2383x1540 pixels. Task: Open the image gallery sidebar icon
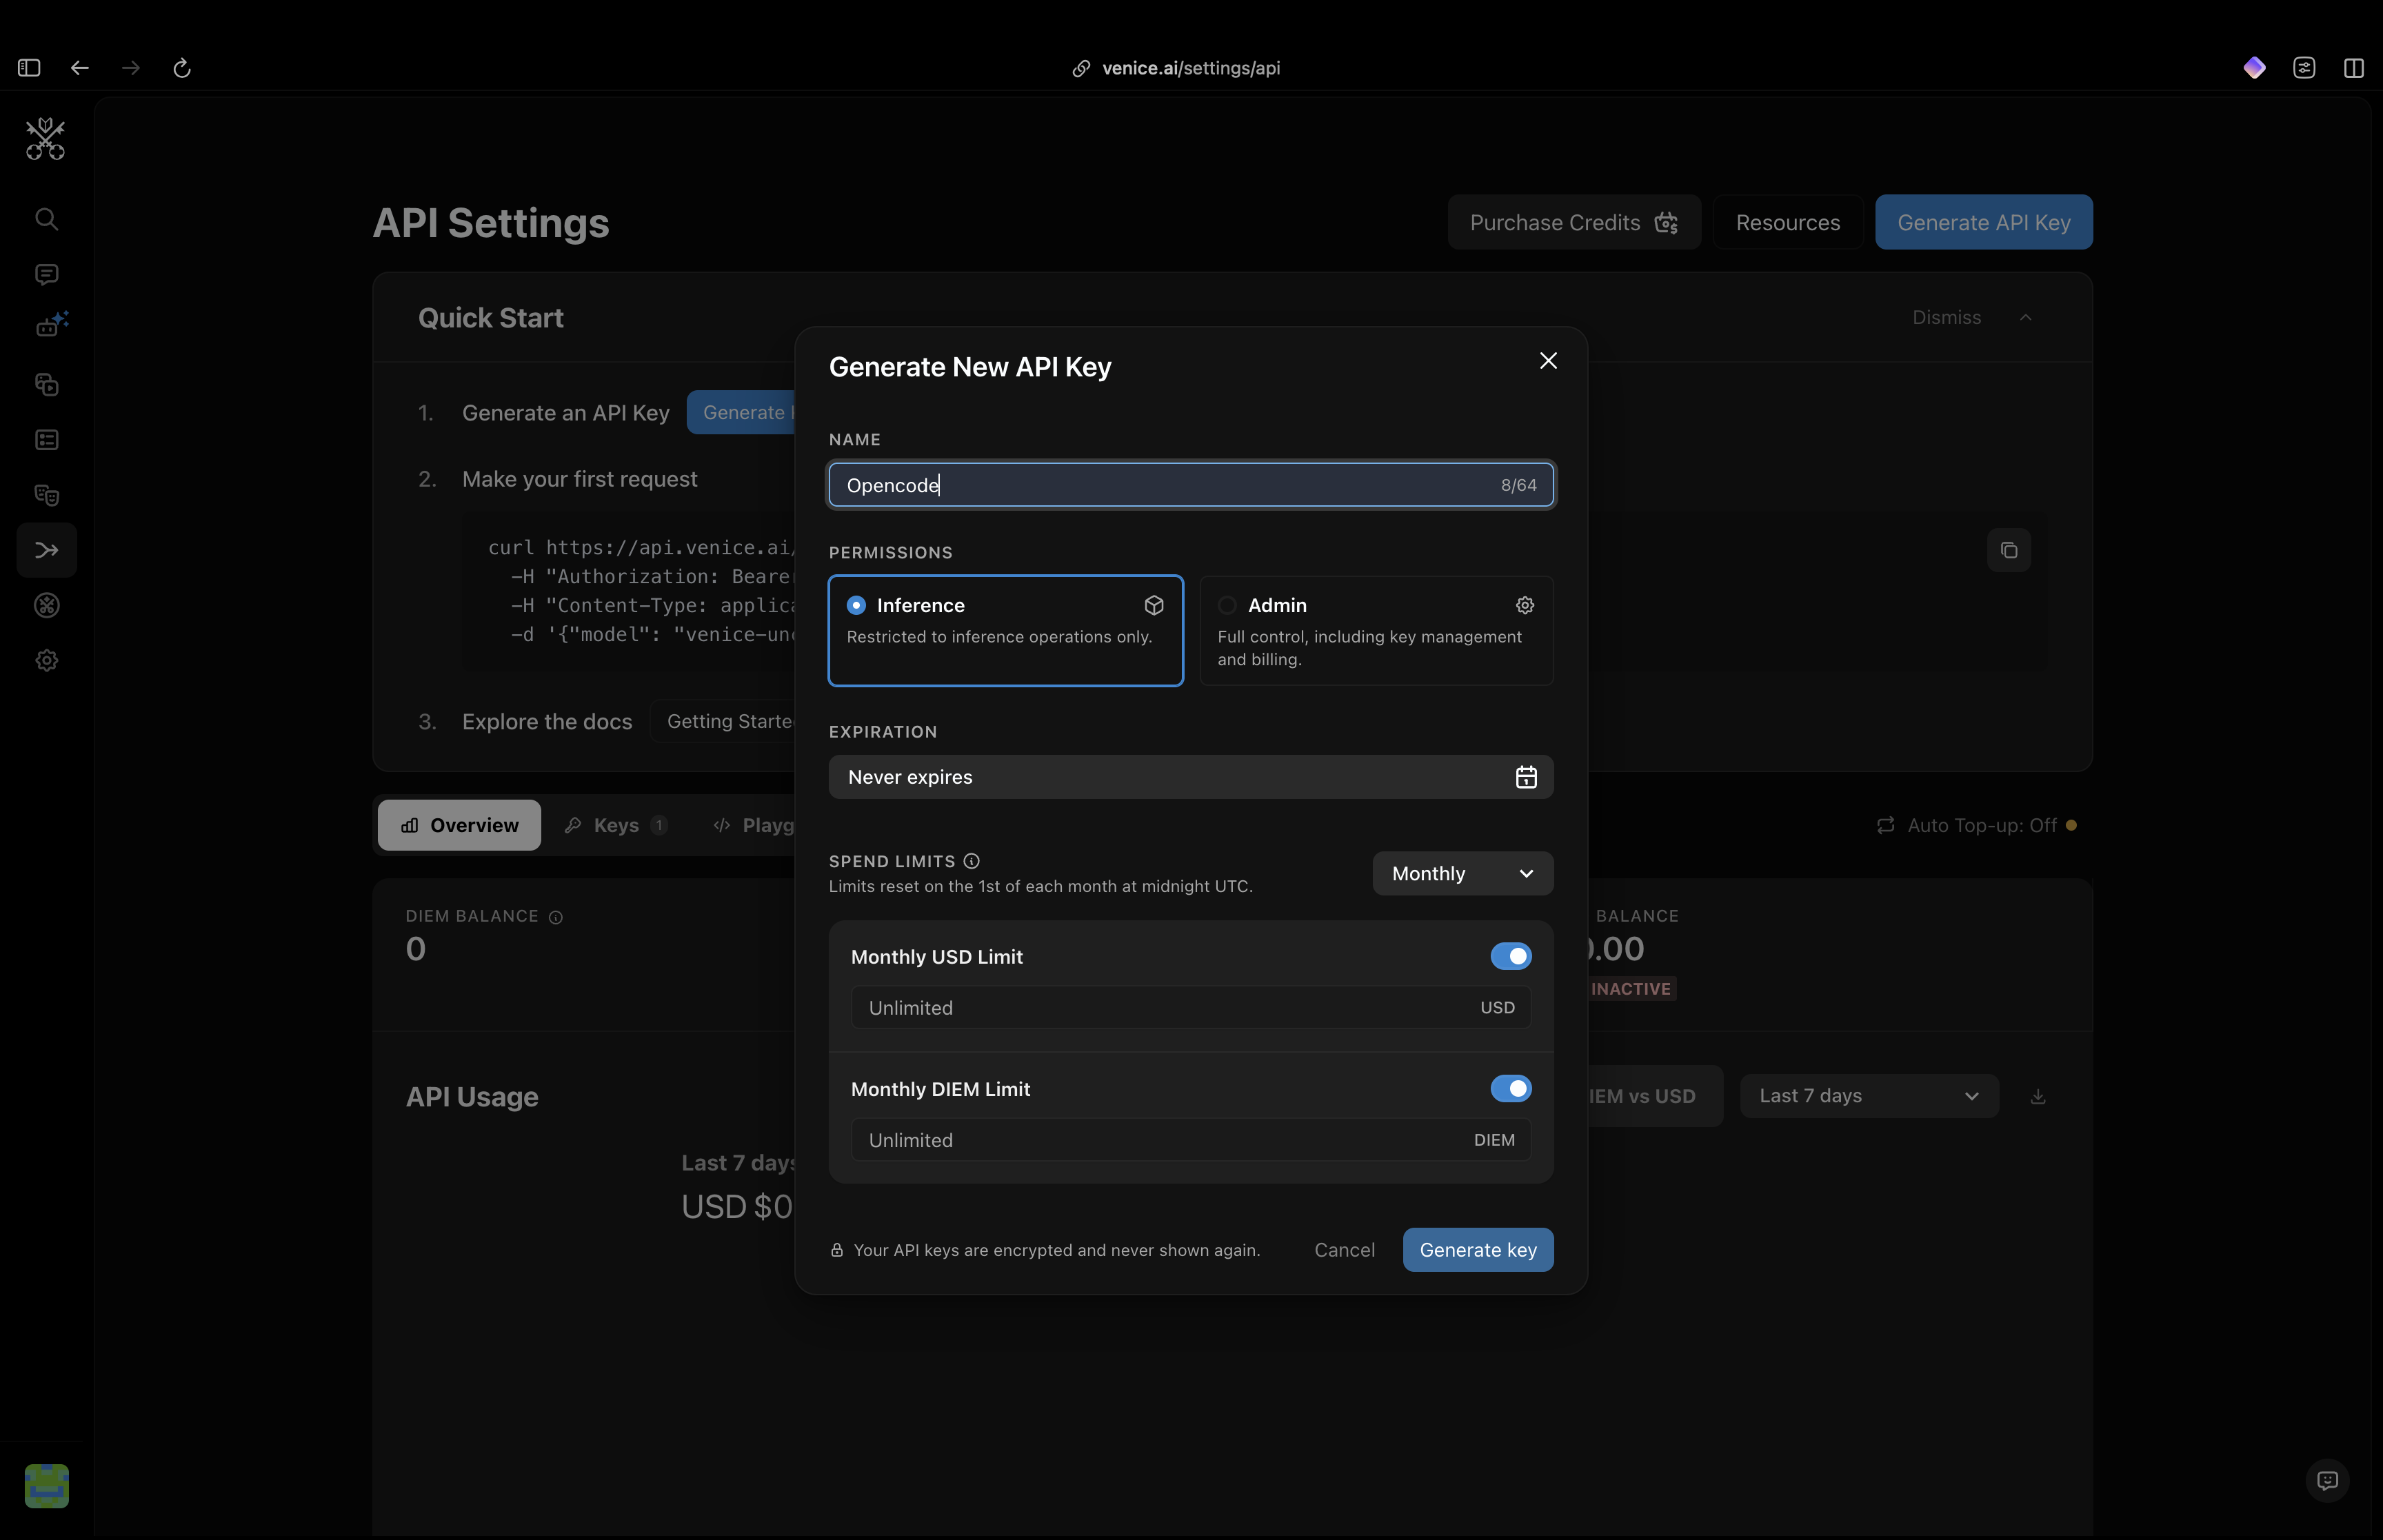[46, 385]
